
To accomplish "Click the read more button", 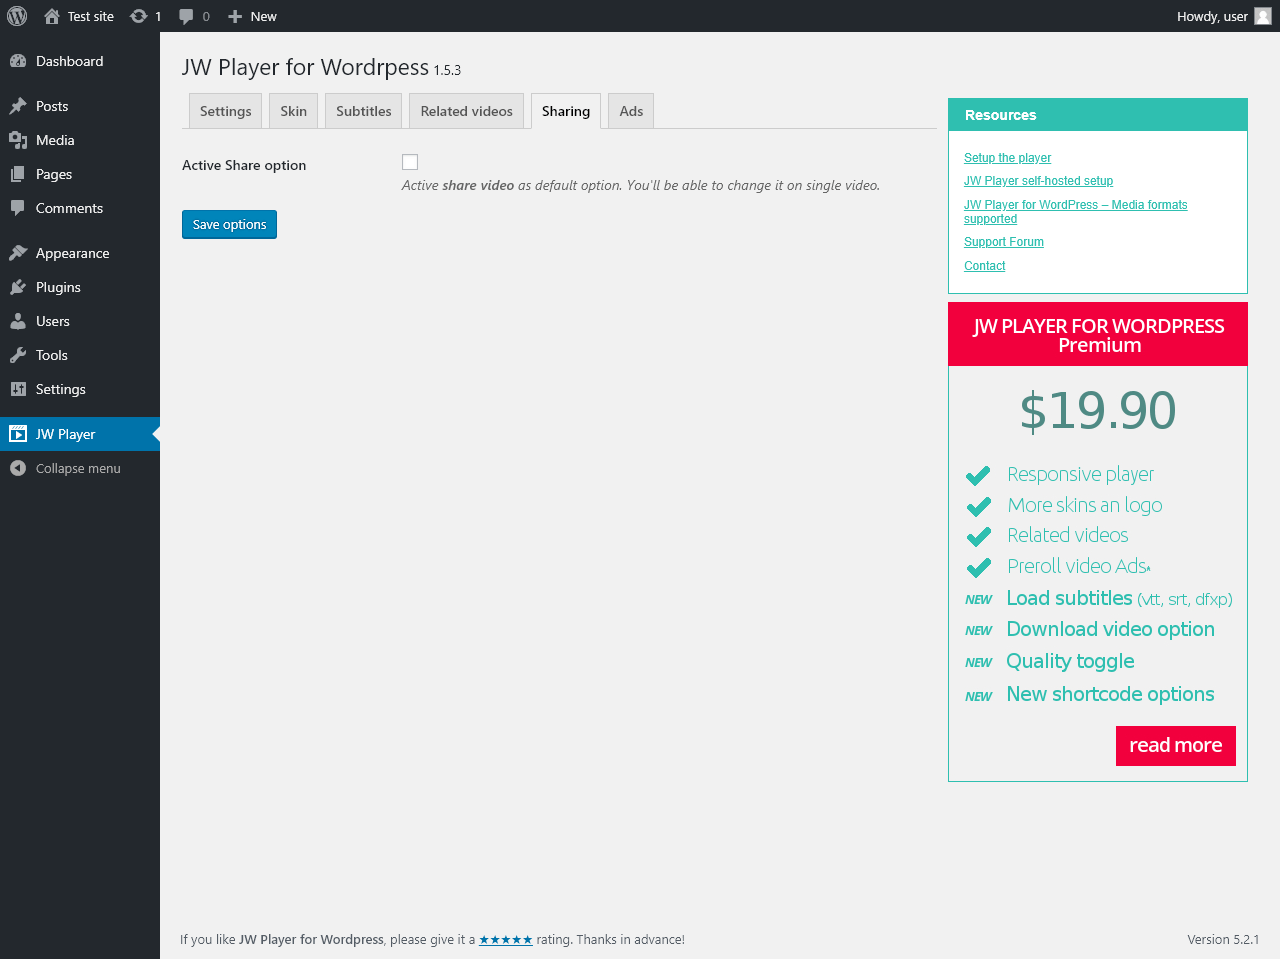I will point(1176,746).
